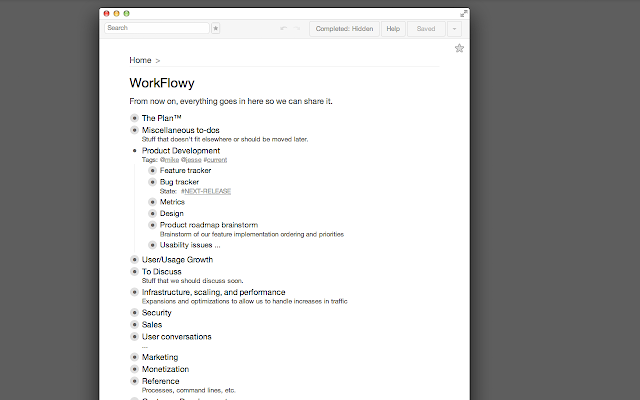This screenshot has width=640, height=400.
Task: Click note 'Stuff that we should discuss soon.'
Action: point(193,281)
